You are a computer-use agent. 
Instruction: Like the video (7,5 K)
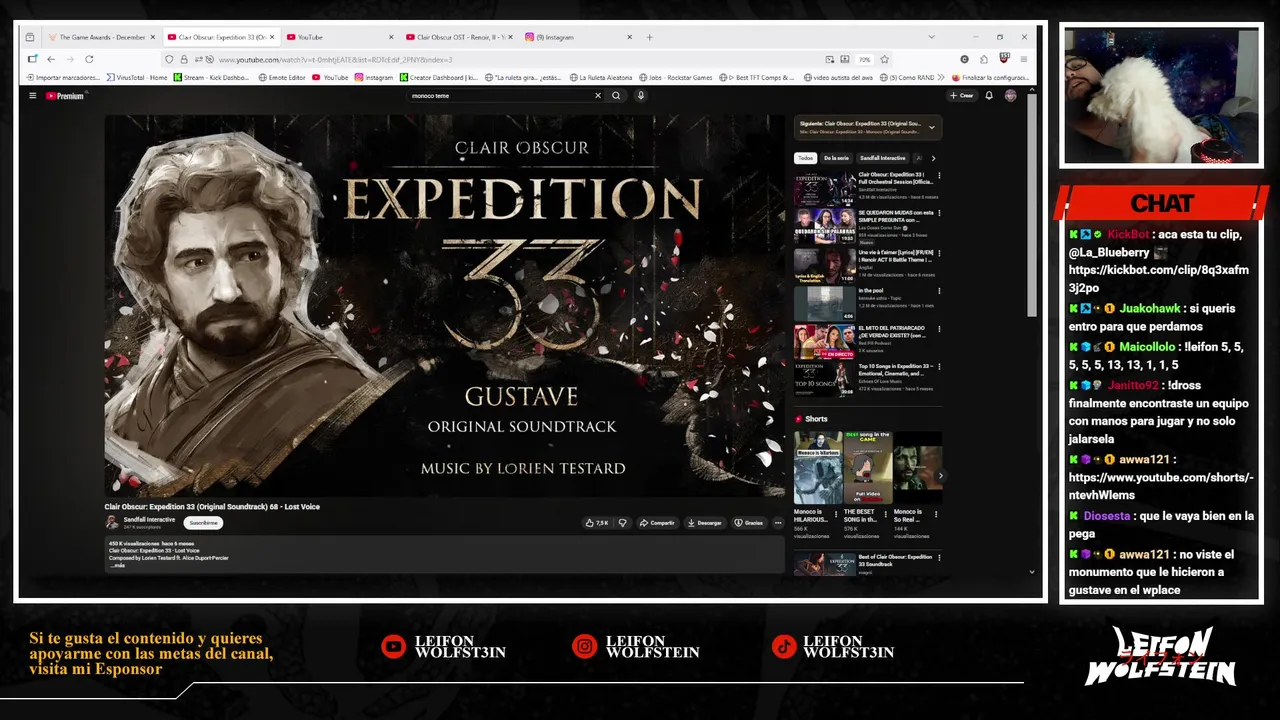(x=597, y=523)
